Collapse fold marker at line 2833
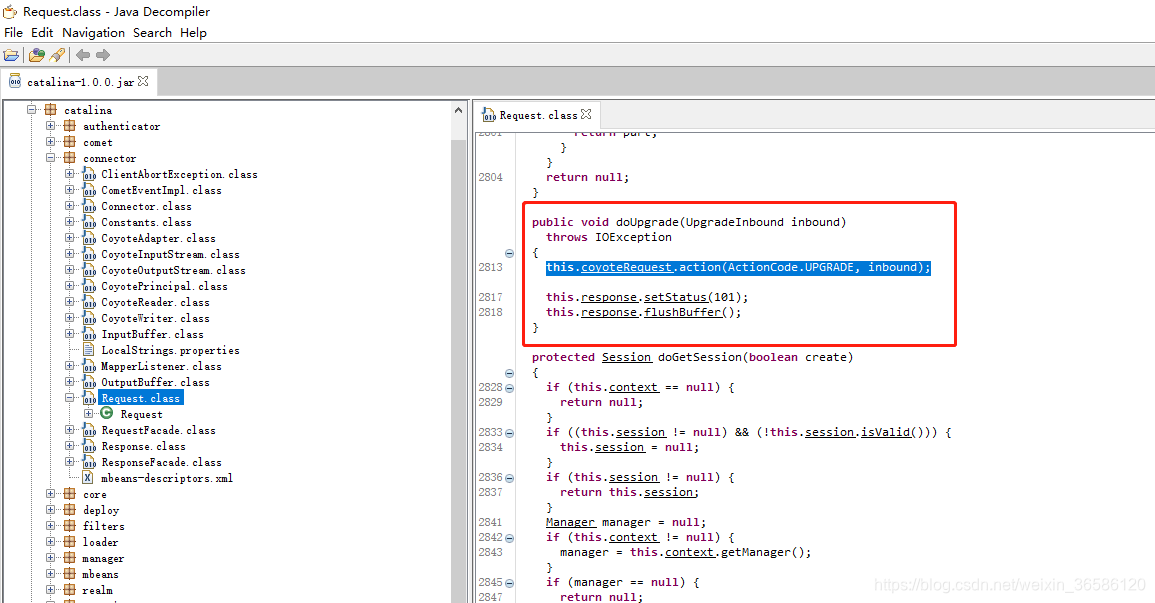The image size is (1155, 603). point(509,433)
